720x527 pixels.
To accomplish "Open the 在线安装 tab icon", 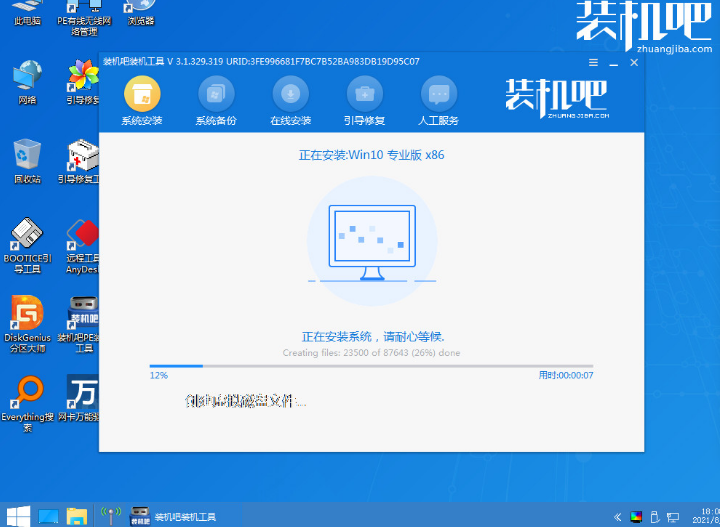I will tap(291, 94).
